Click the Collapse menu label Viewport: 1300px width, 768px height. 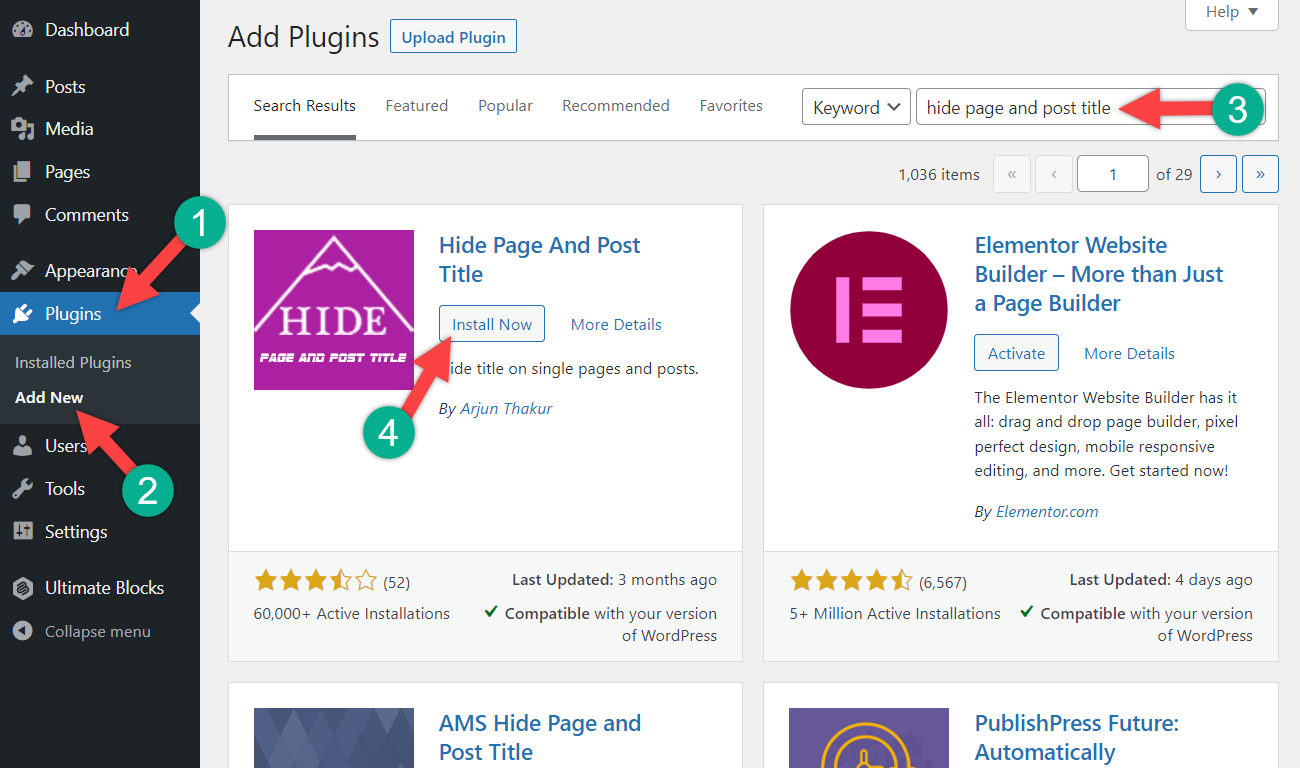click(x=98, y=632)
